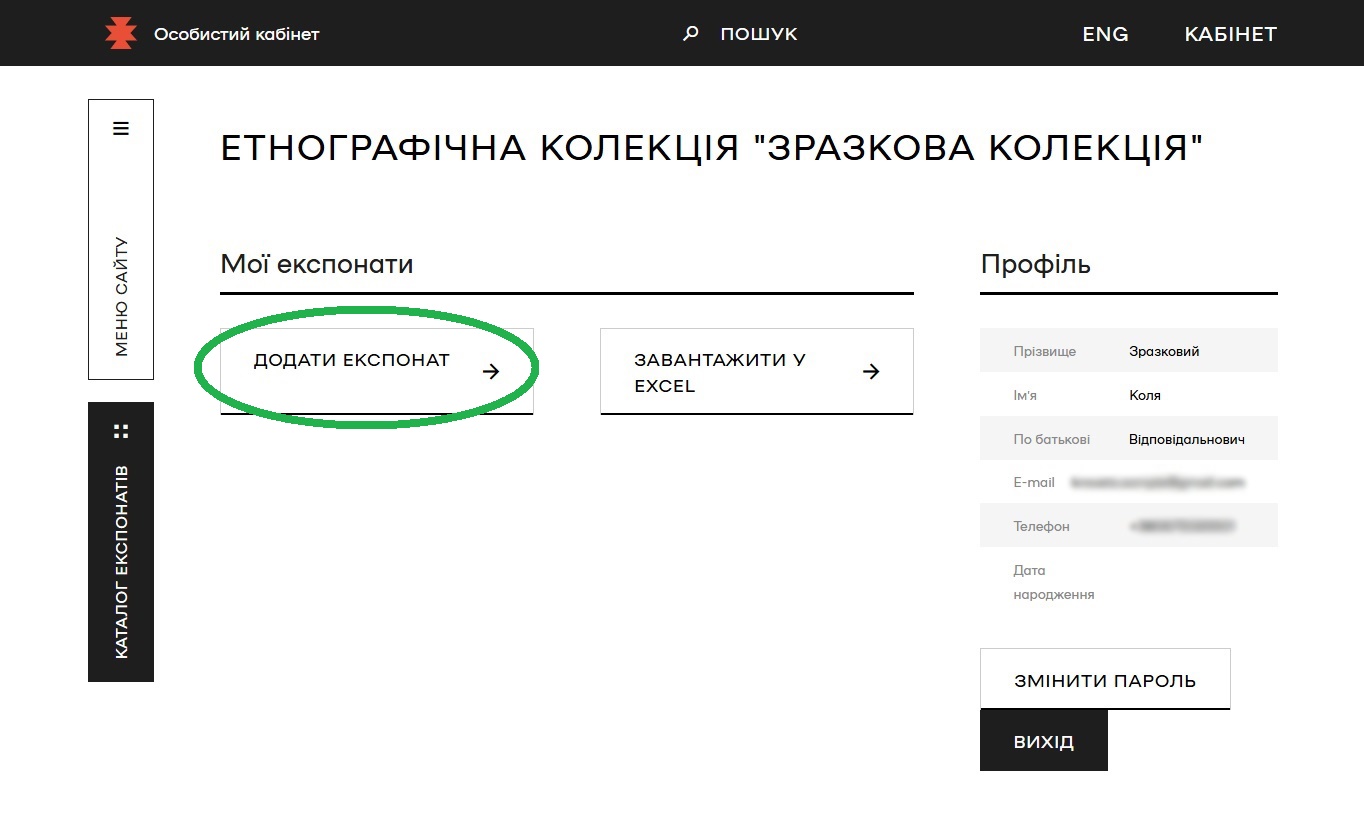The height and width of the screenshot is (836, 1364).
Task: Click the four-dot catalog grid icon
Action: 121,431
